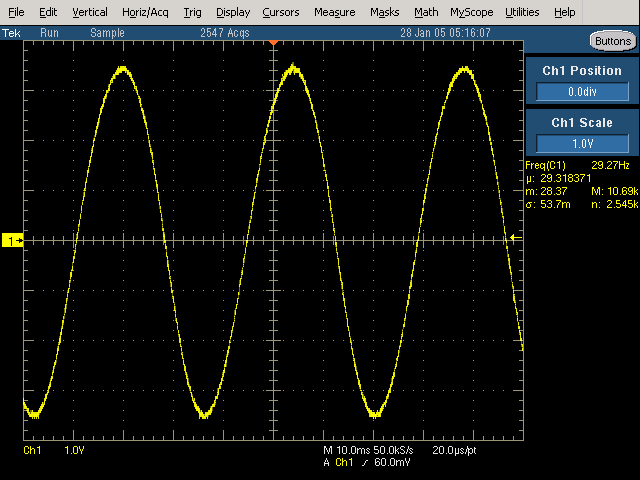Open the Horiz/Acq menu
The height and width of the screenshot is (480, 640).
[146, 12]
